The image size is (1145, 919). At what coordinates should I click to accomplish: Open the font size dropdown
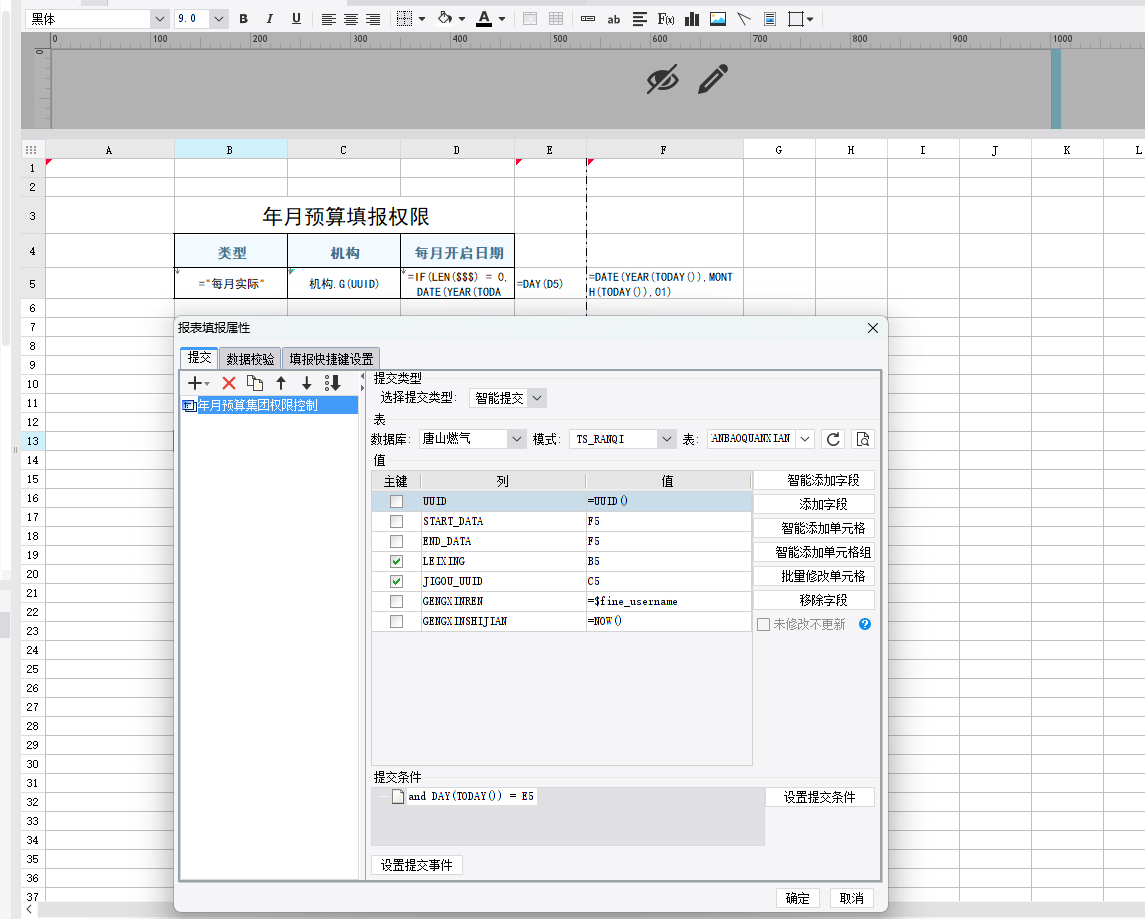coord(218,19)
